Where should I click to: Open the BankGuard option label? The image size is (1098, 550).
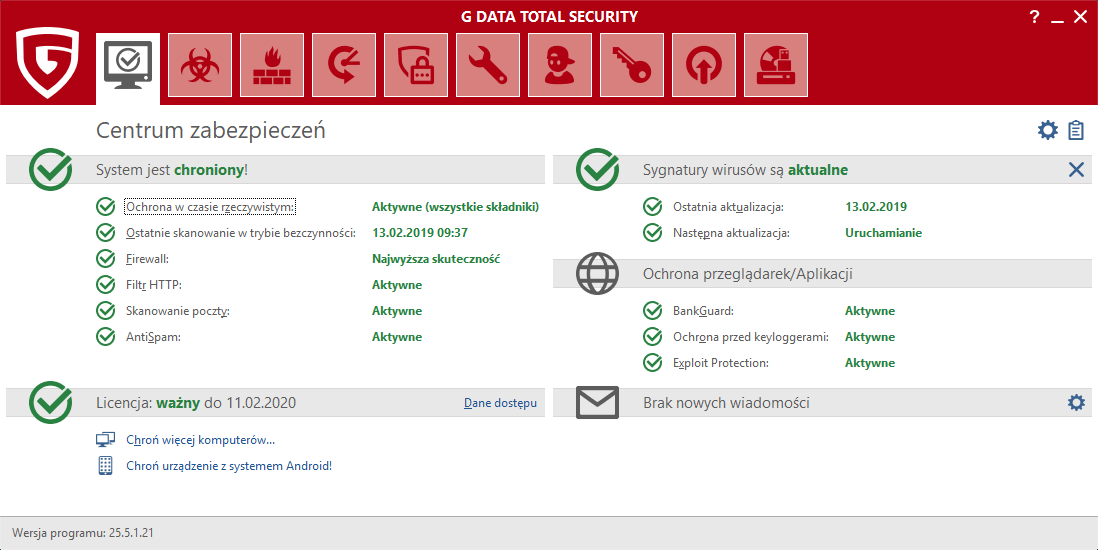(703, 310)
